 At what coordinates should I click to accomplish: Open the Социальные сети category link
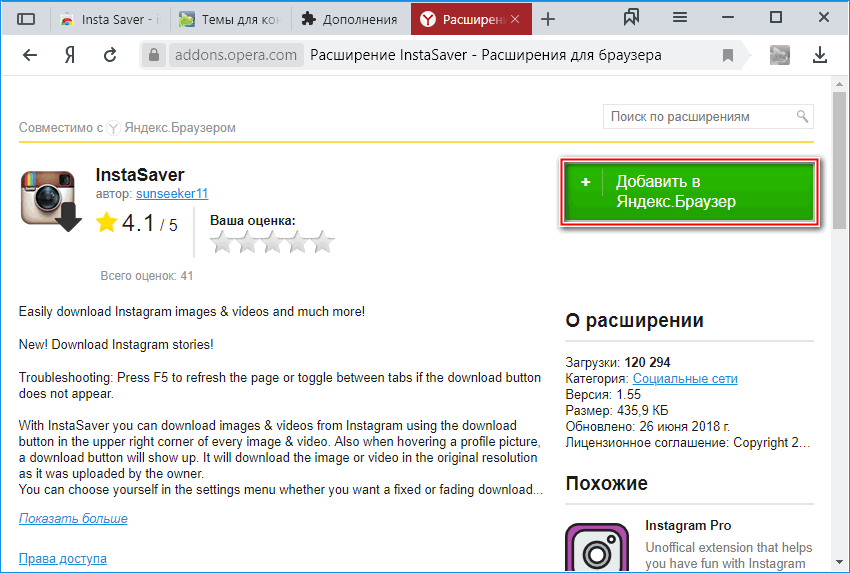[685, 378]
